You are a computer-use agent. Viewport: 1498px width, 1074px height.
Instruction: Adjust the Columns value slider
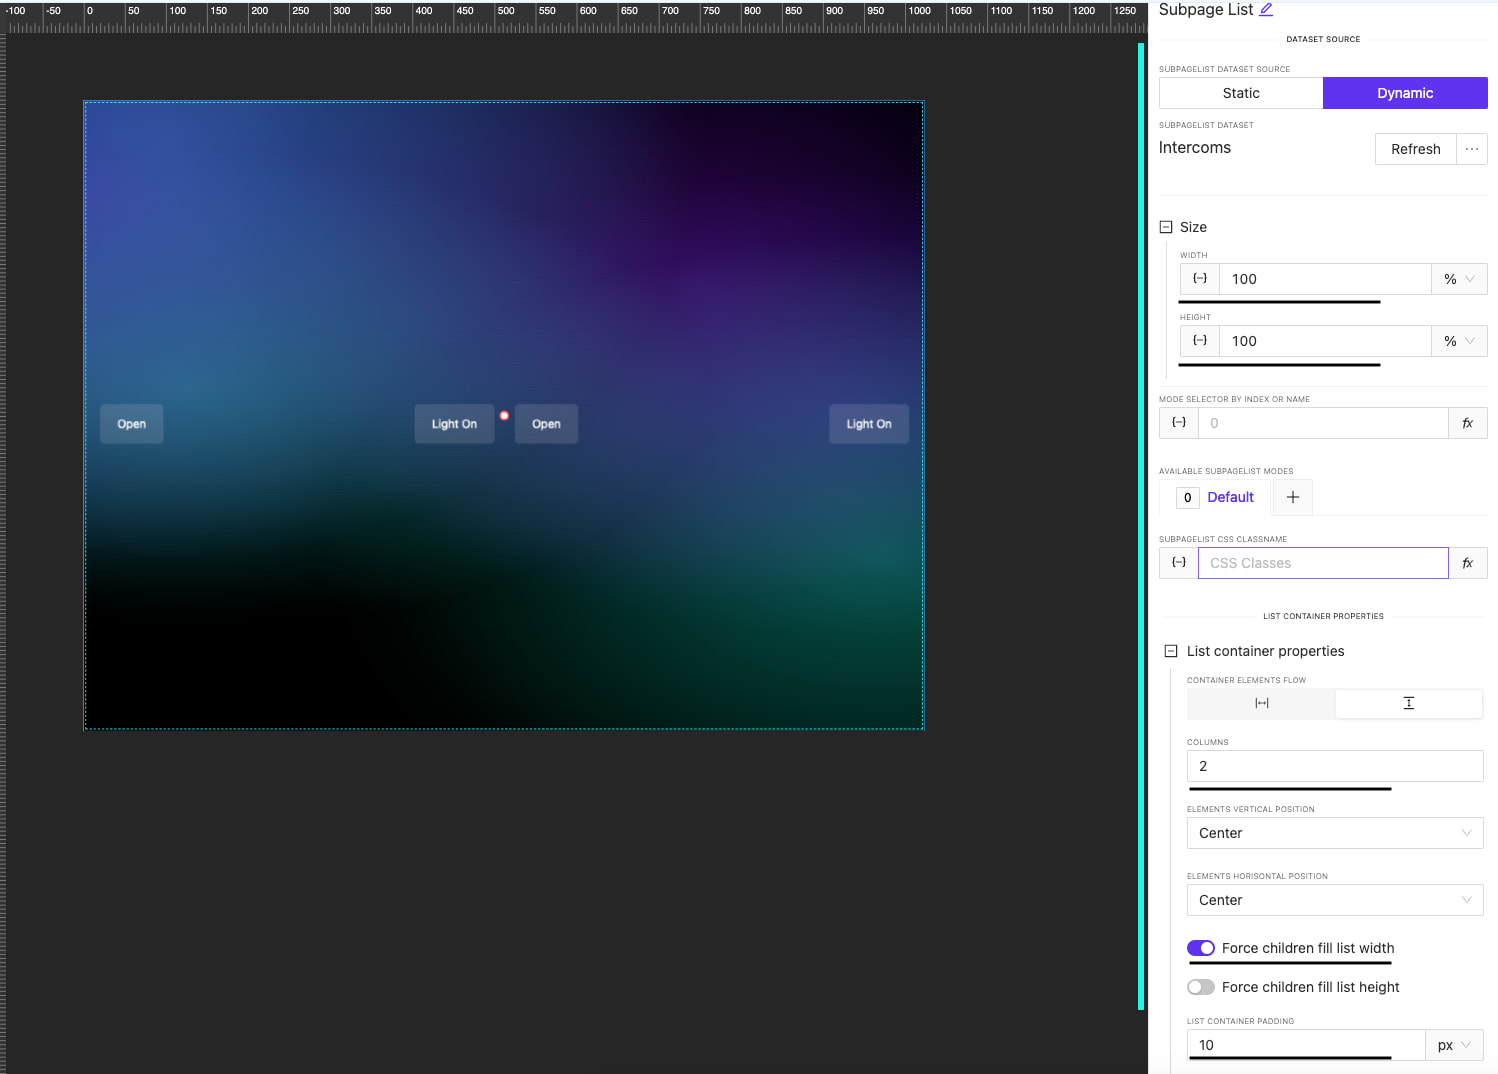tap(1289, 789)
